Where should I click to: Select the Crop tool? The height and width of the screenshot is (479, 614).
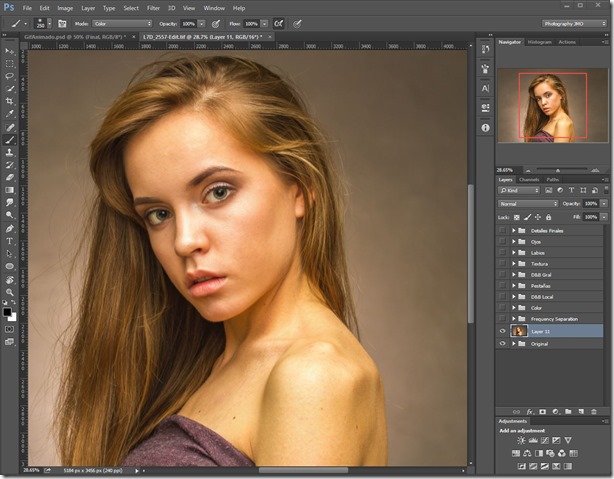coord(9,101)
